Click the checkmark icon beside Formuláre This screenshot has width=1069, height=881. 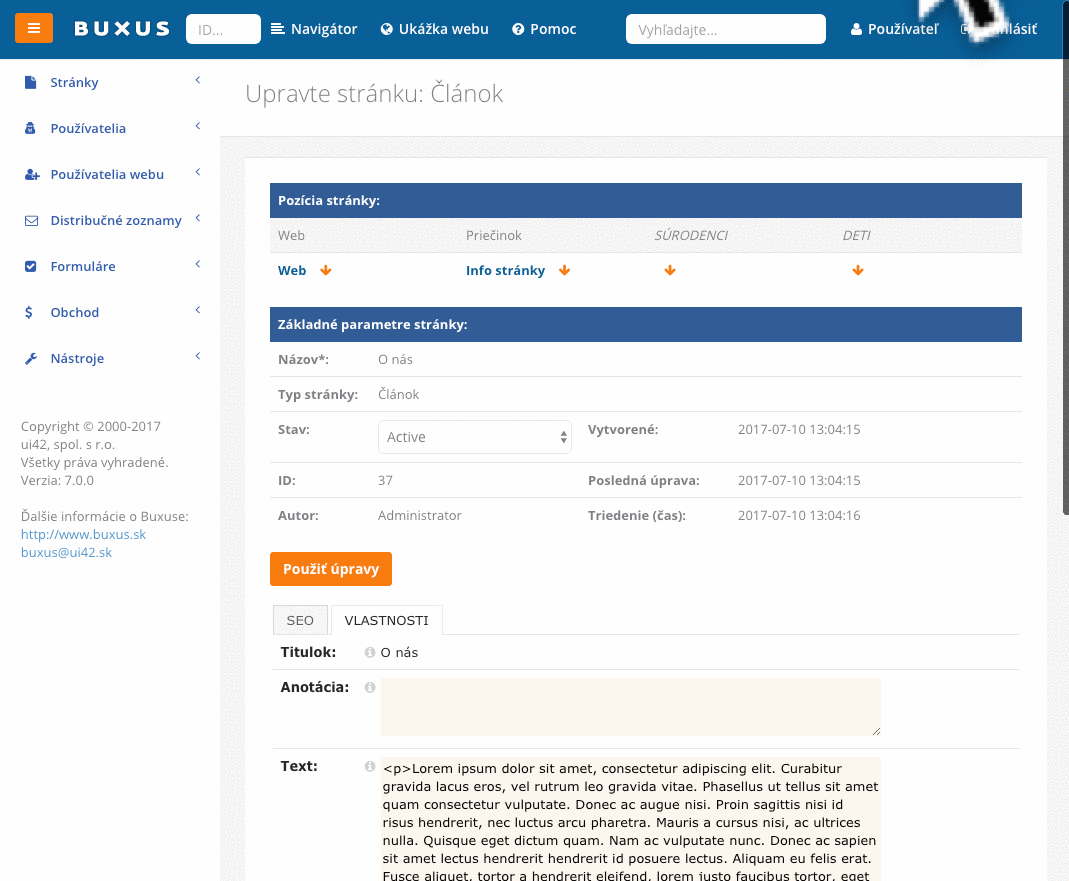(30, 266)
